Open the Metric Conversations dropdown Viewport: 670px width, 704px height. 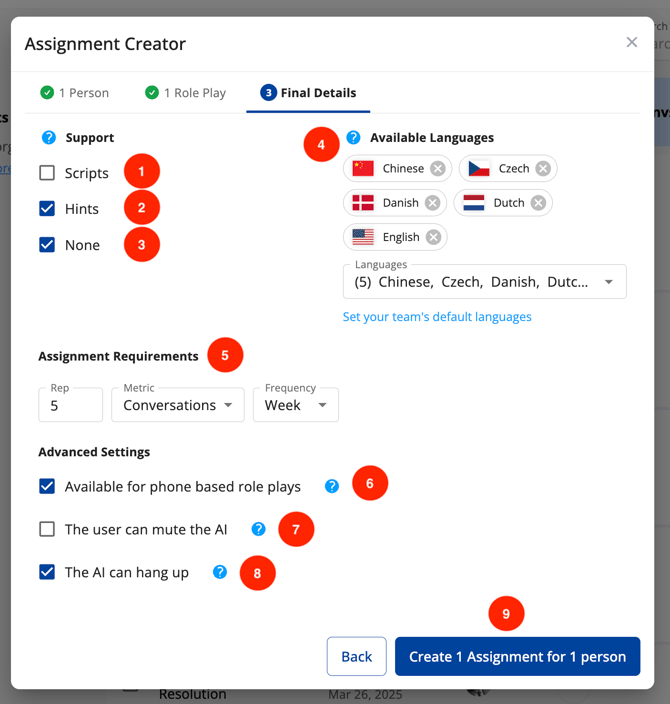click(x=178, y=405)
